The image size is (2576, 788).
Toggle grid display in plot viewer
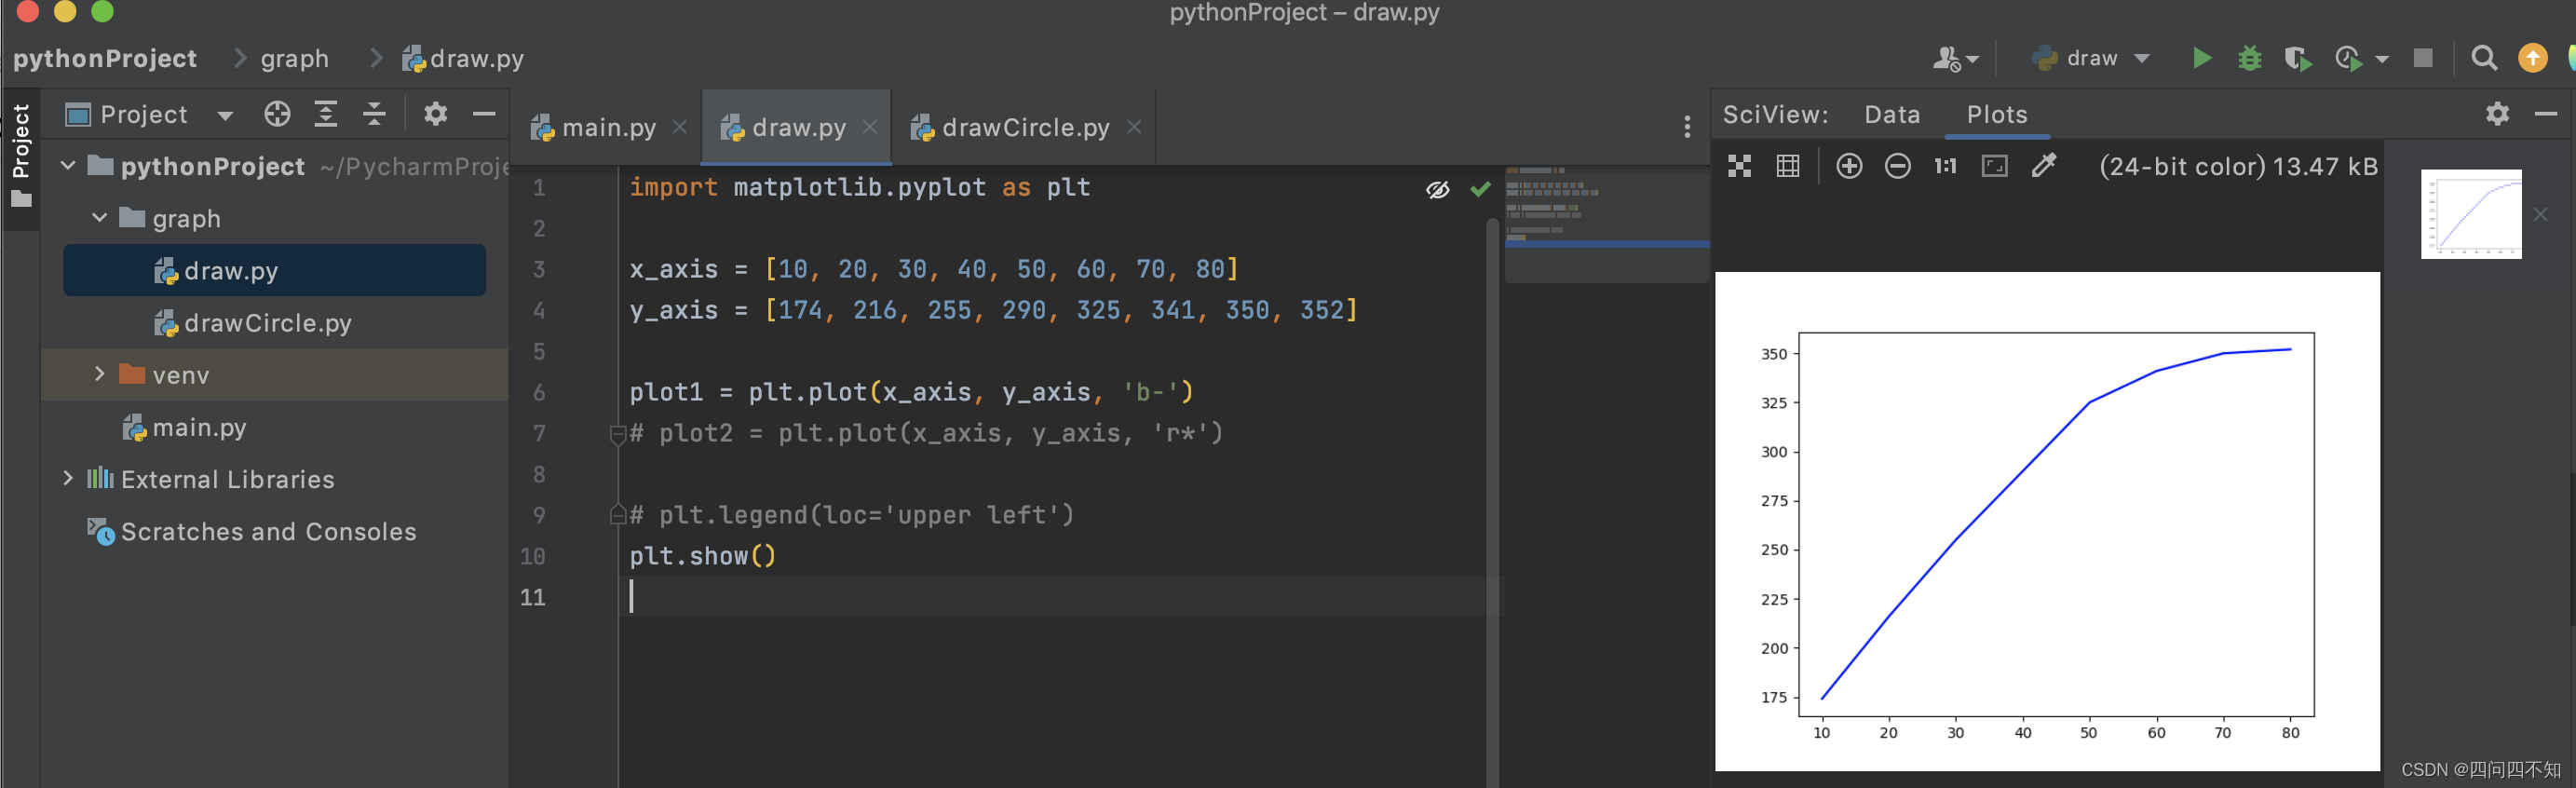pos(1788,166)
